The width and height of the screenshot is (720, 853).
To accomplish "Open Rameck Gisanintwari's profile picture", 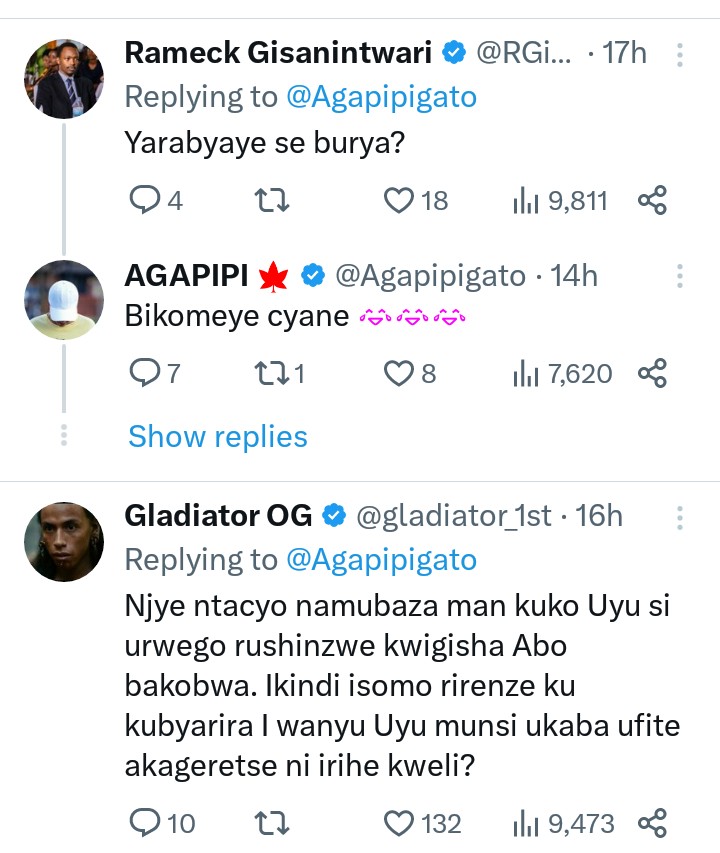I will pyautogui.click(x=64, y=79).
